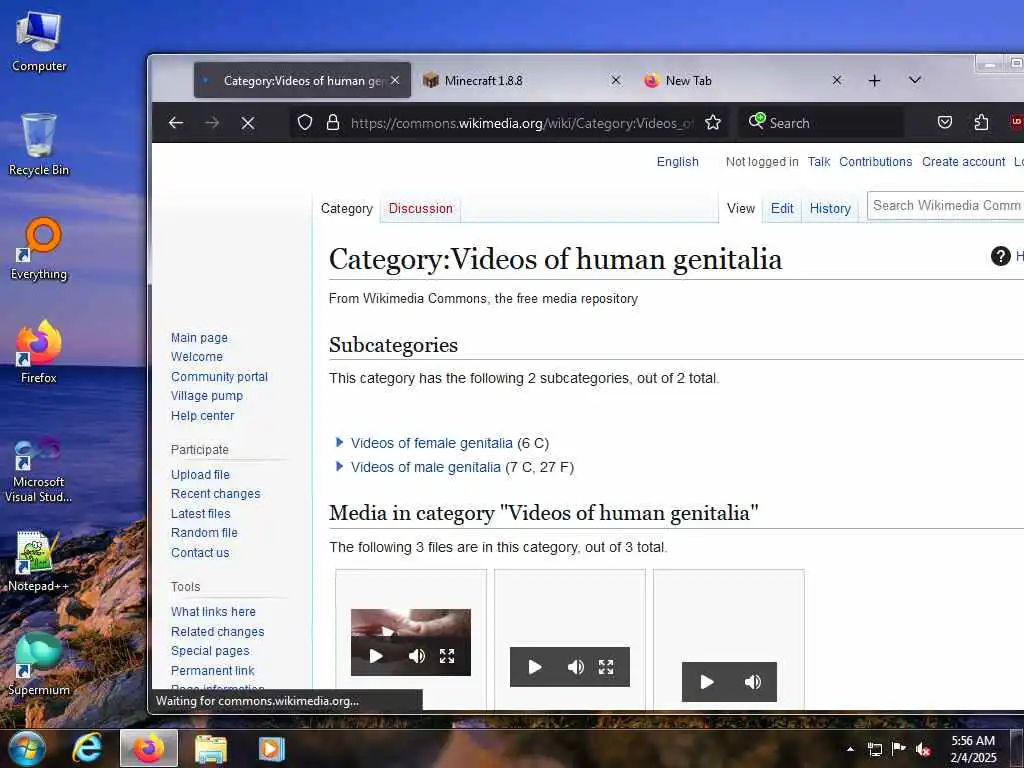Open the Community portal link
Viewport: 1024px width, 768px height.
[219, 377]
